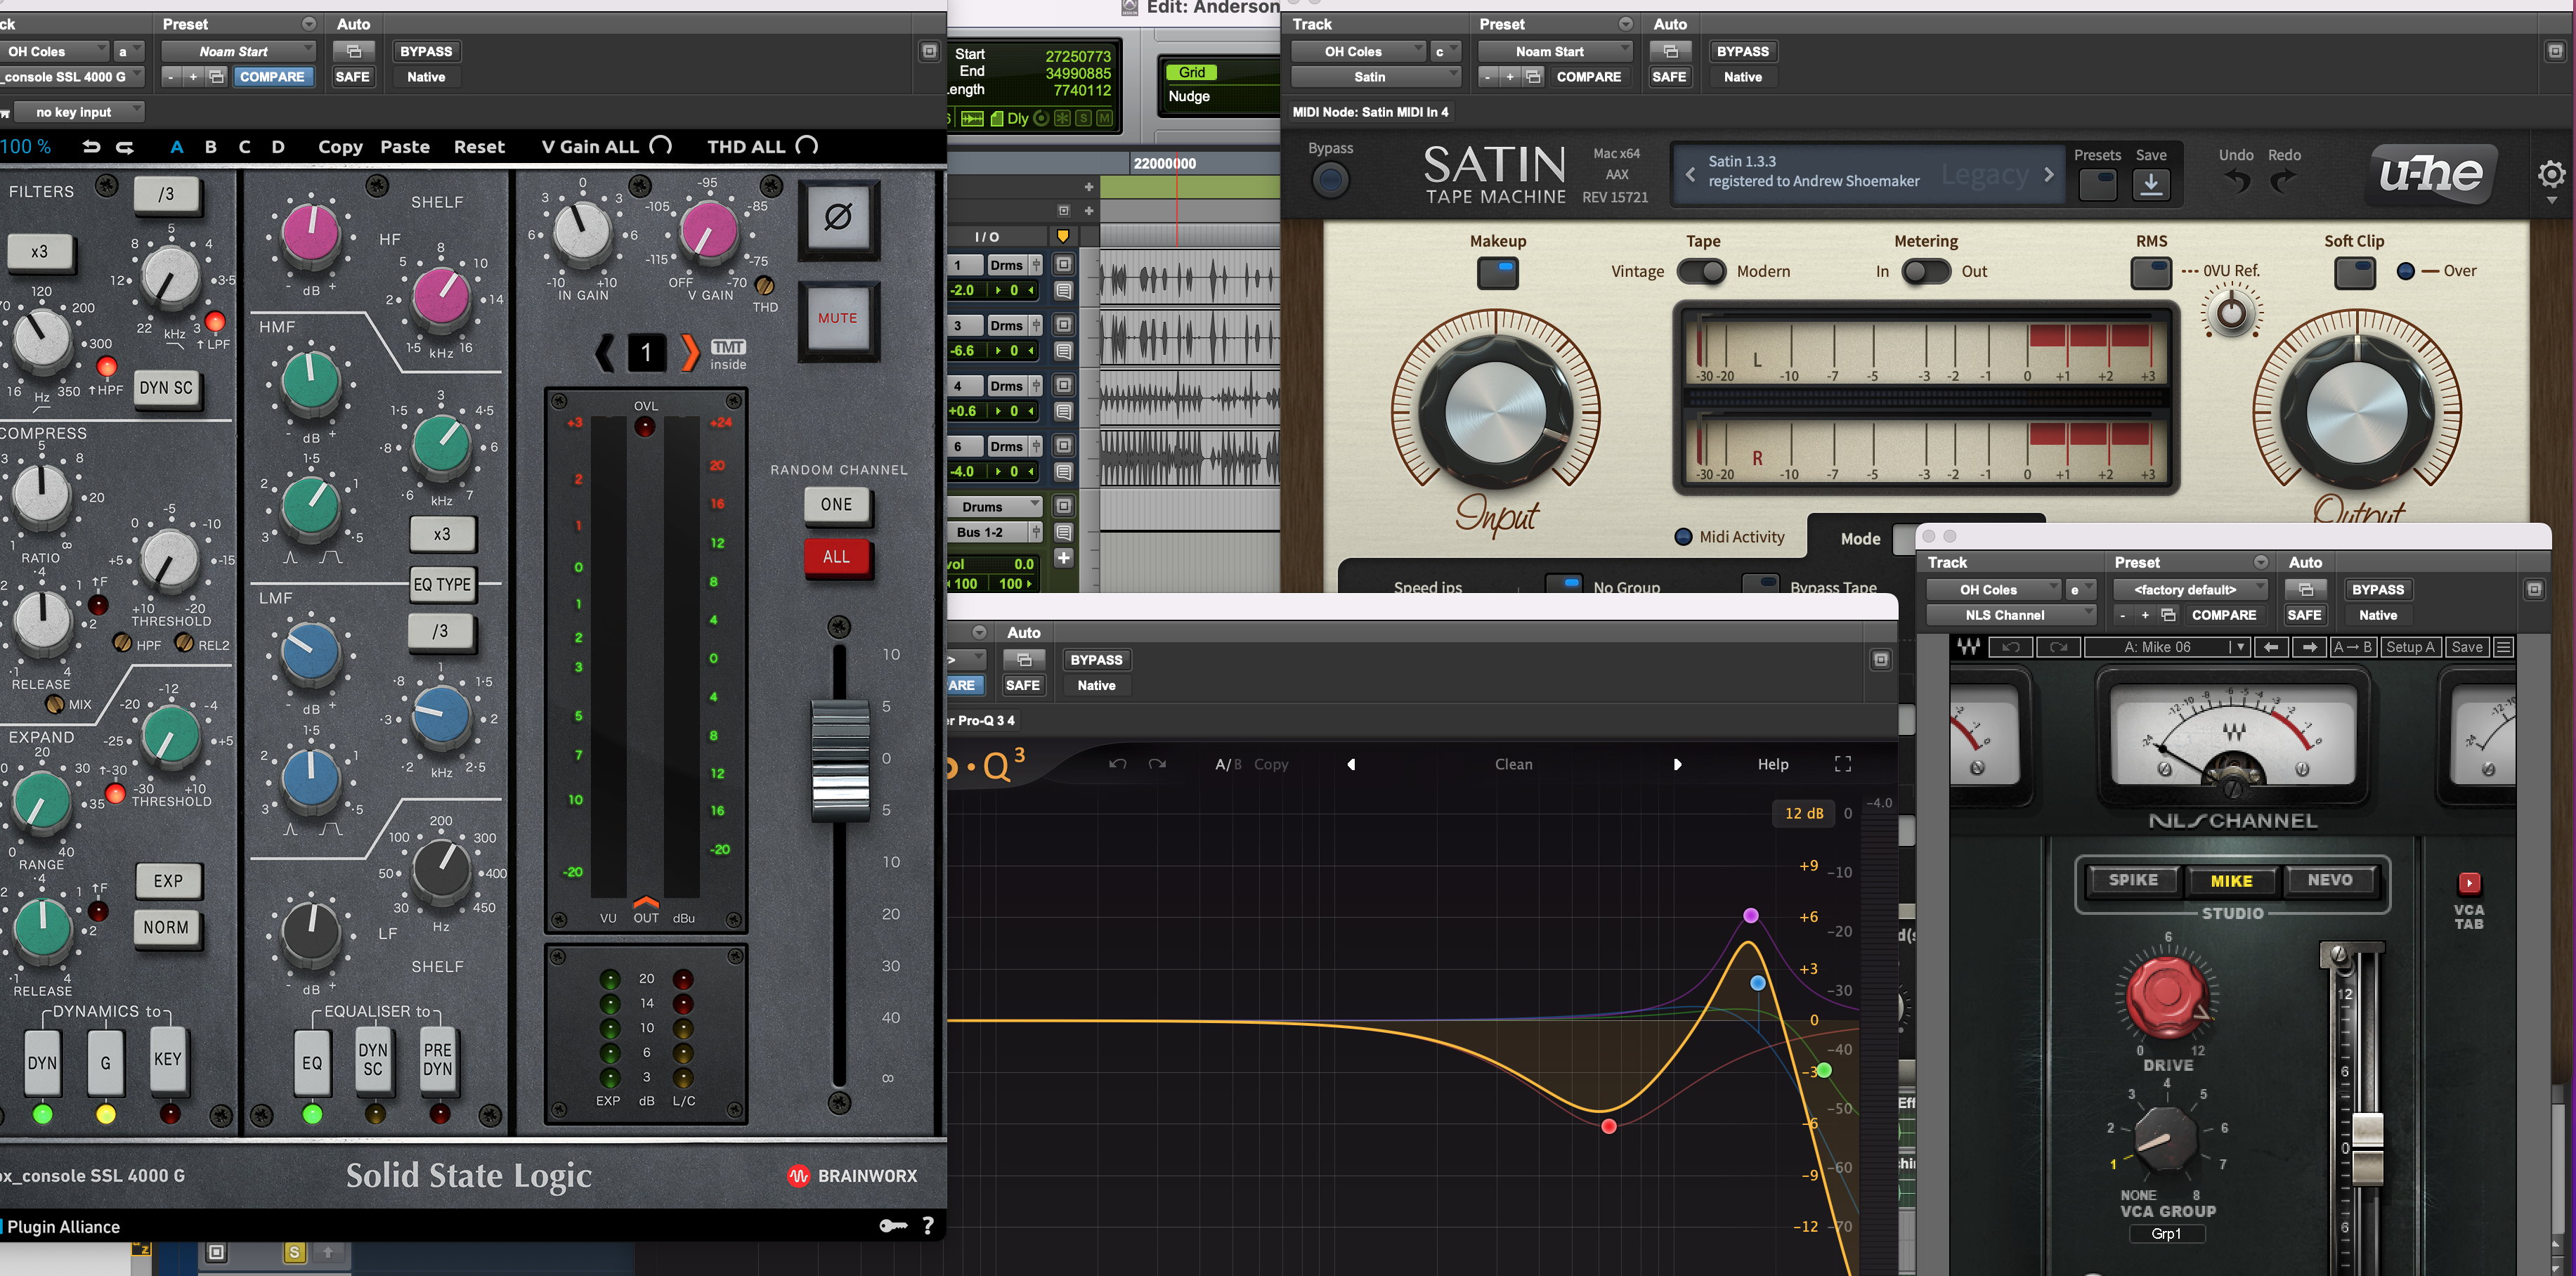Click random channel ALL button
2576x1276 pixels.
point(837,558)
